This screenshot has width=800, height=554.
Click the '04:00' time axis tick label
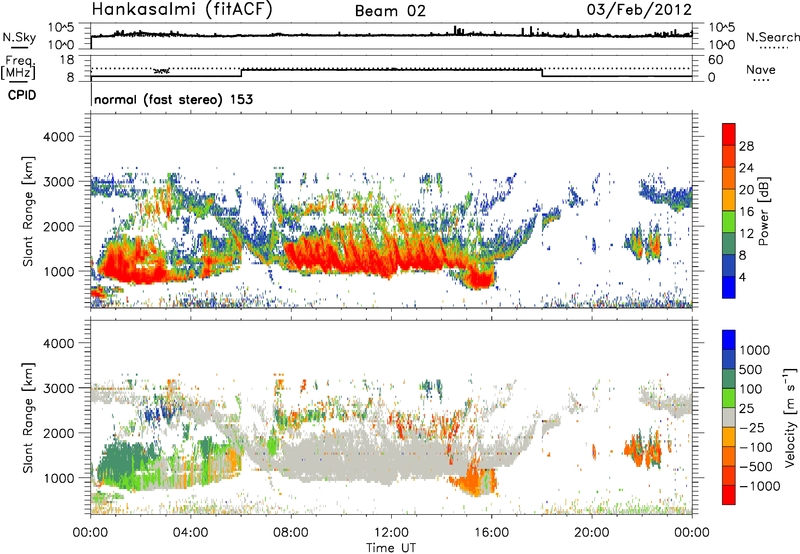[x=190, y=533]
